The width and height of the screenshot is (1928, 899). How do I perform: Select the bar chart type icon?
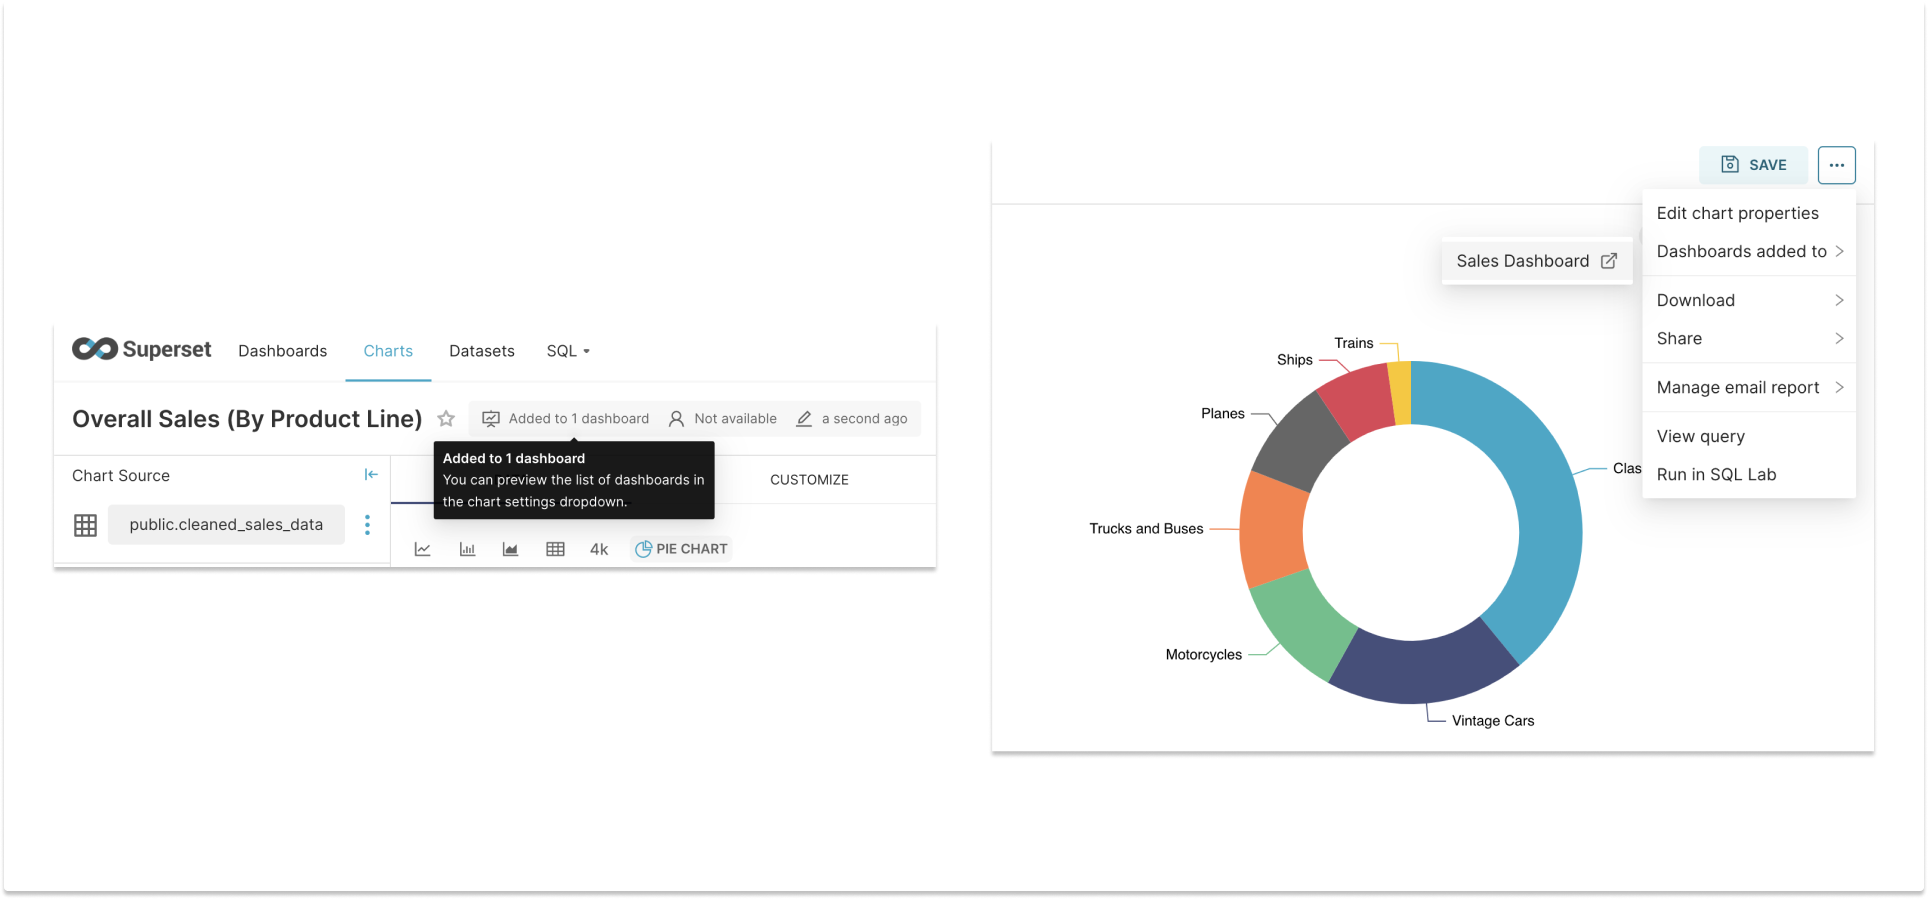pyautogui.click(x=467, y=549)
